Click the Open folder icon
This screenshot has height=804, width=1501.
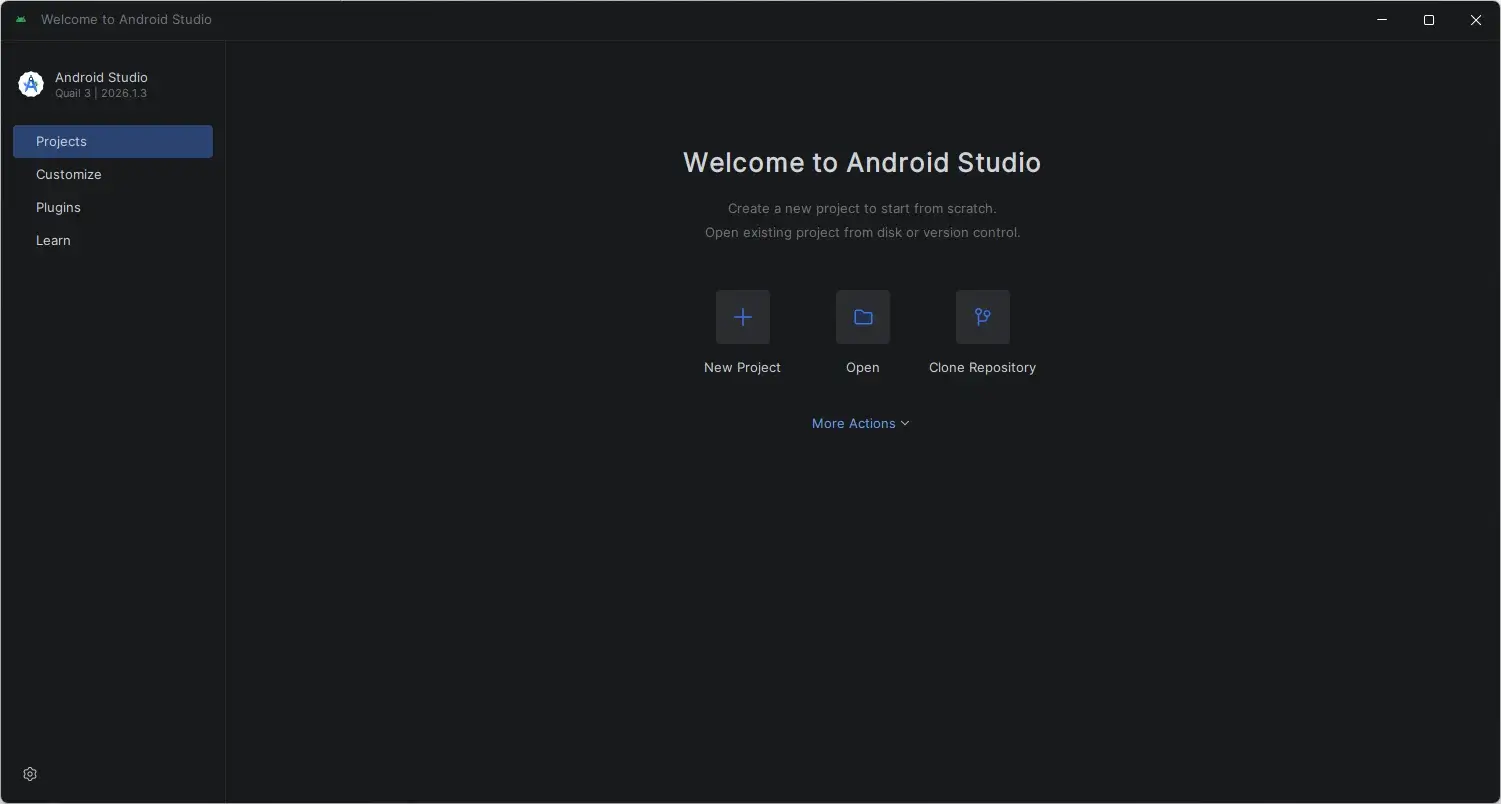(862, 317)
